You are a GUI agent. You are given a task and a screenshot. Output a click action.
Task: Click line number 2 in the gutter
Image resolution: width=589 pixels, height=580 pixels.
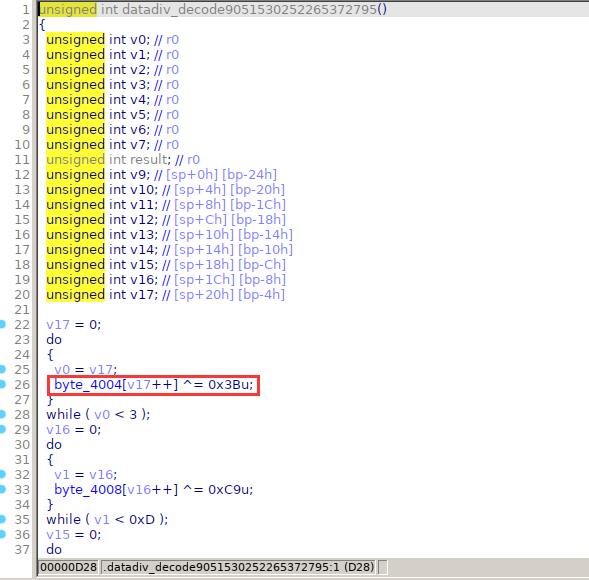click(x=26, y=25)
